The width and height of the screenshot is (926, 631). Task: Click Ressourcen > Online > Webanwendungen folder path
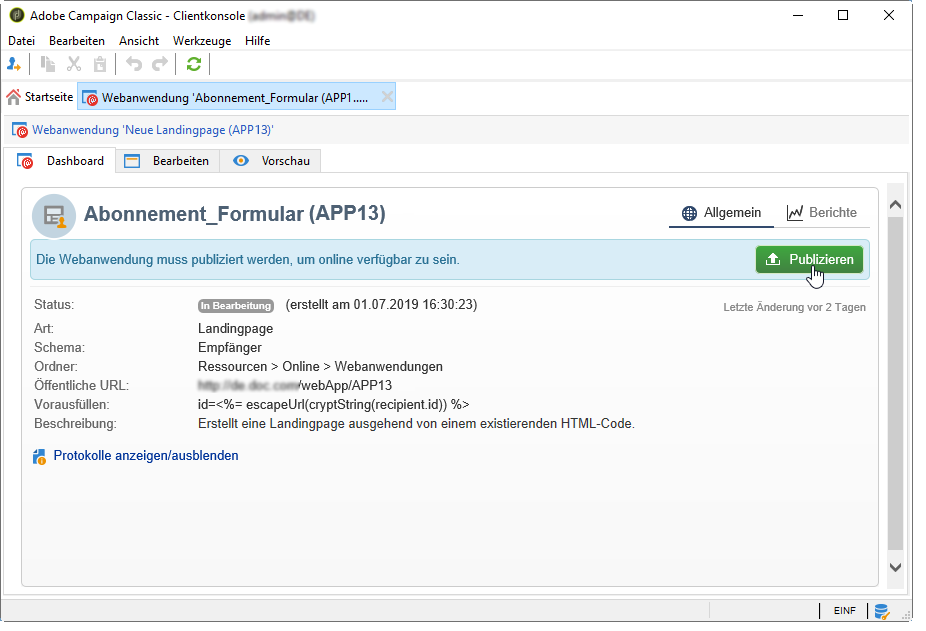(320, 366)
